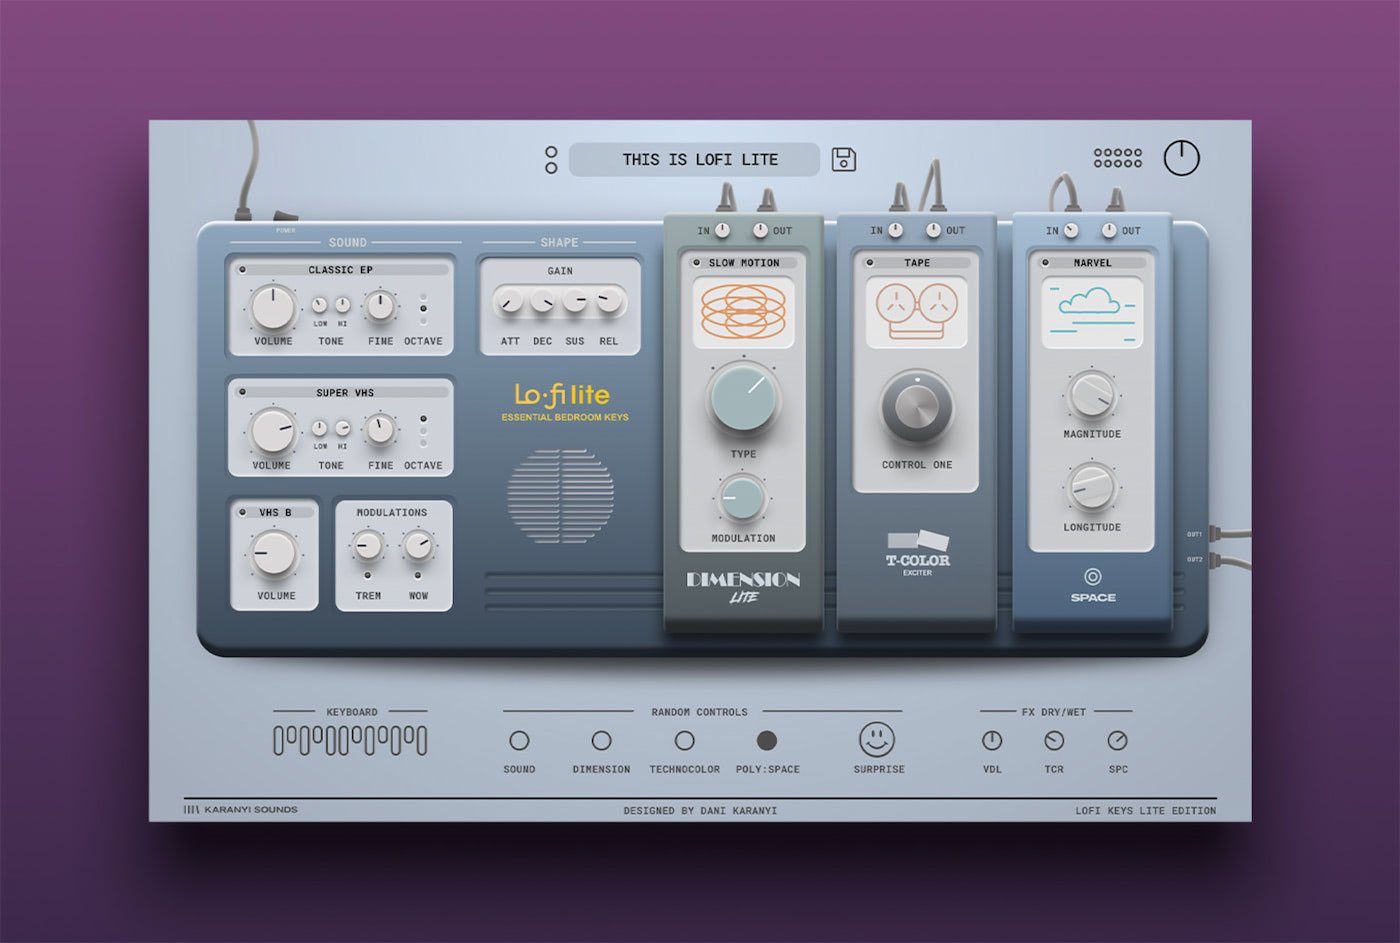1400x943 pixels.
Task: Open the Slow Motion type selector
Action: (743, 263)
